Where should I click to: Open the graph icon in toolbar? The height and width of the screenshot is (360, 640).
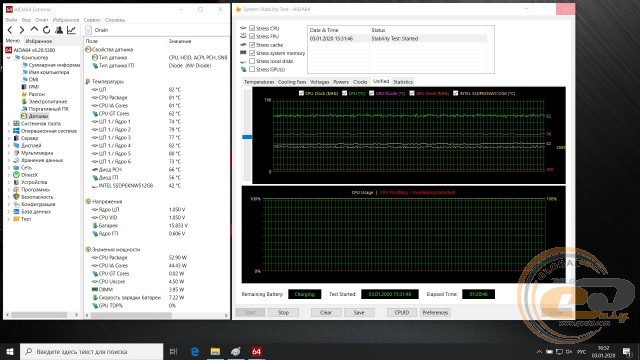click(x=71, y=30)
